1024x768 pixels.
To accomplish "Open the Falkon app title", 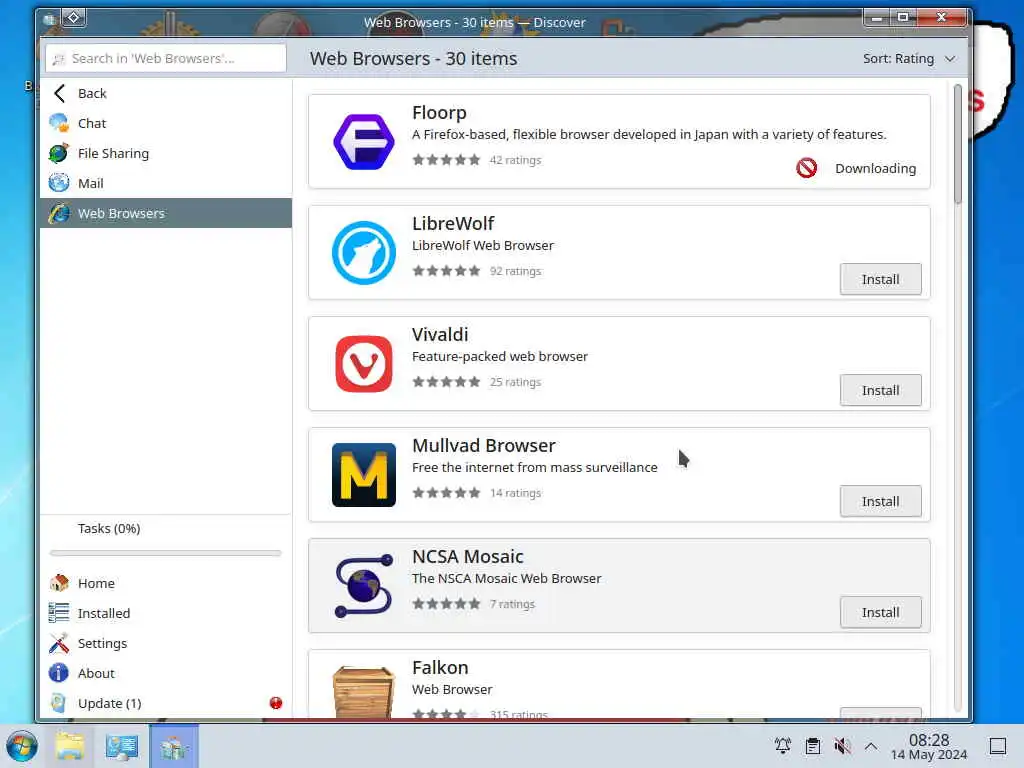I will click(x=440, y=667).
